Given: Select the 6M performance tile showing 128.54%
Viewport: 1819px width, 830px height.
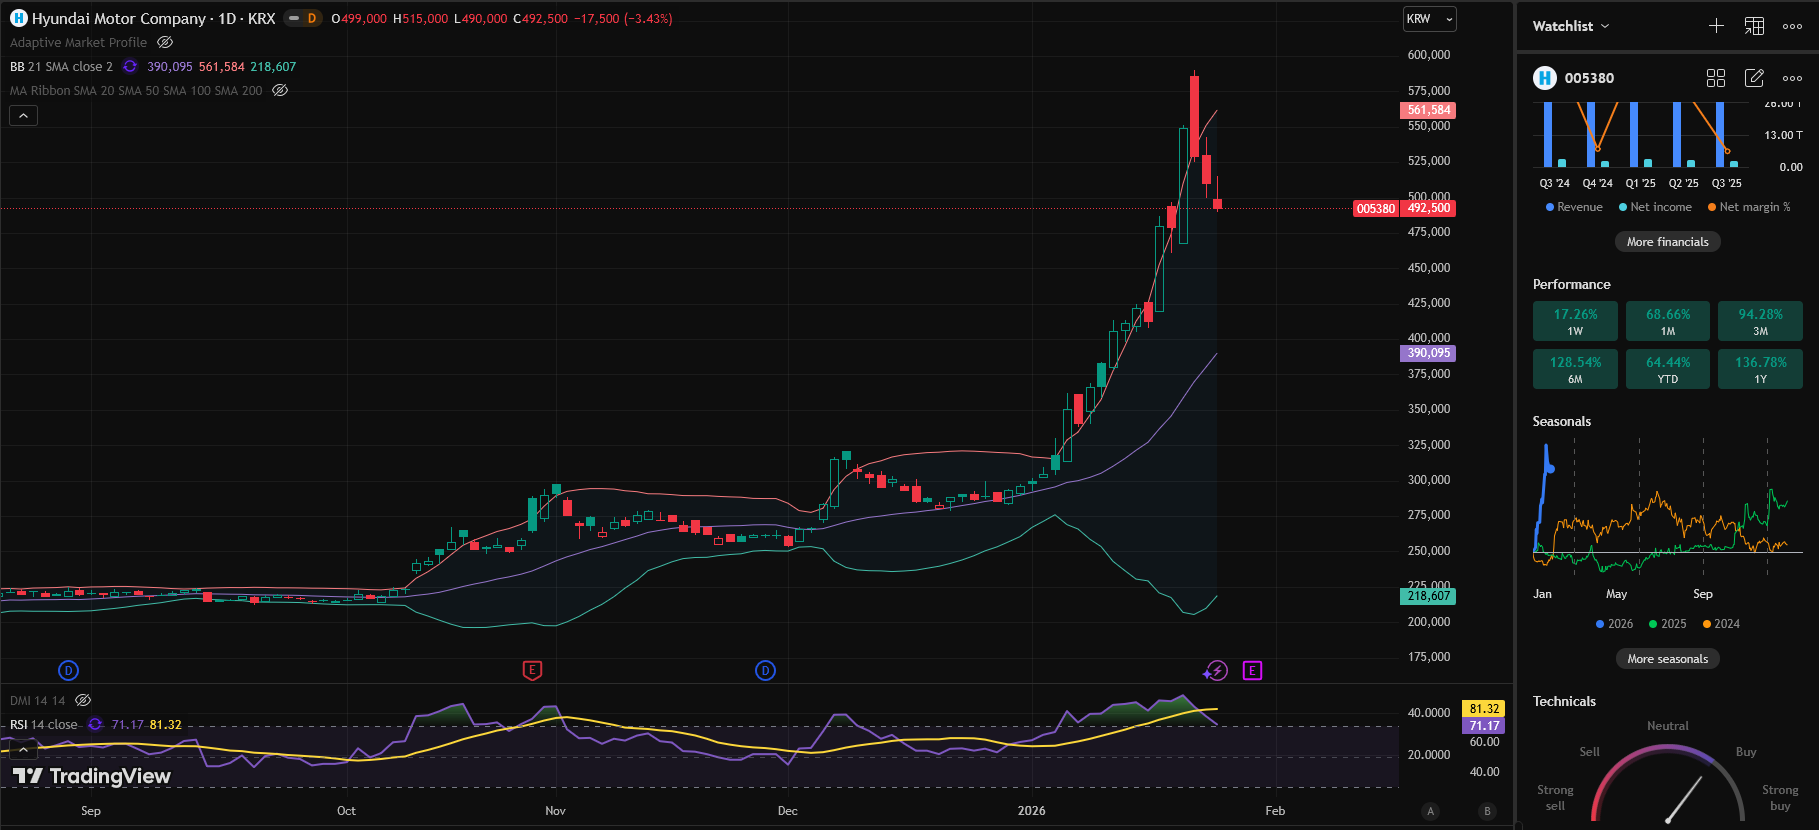Looking at the screenshot, I should tap(1575, 369).
